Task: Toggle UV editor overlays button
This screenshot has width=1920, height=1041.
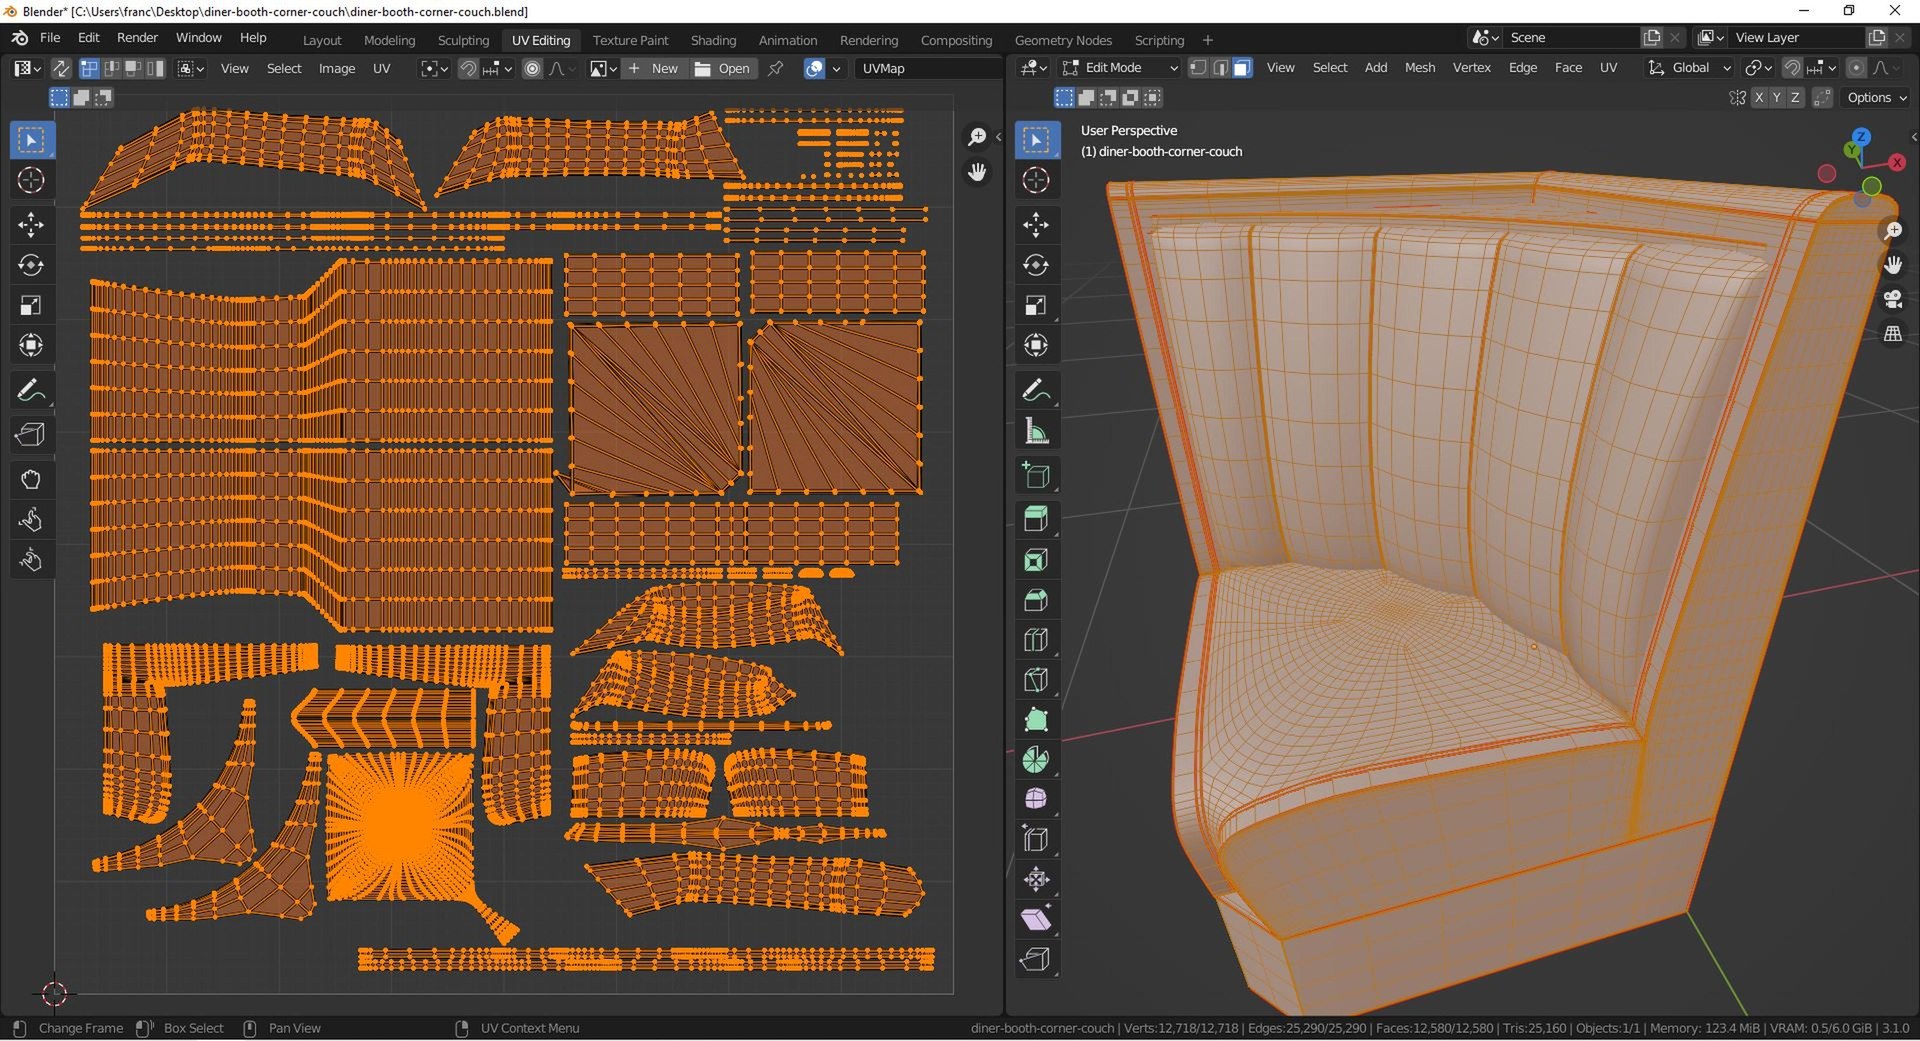Action: coord(815,68)
